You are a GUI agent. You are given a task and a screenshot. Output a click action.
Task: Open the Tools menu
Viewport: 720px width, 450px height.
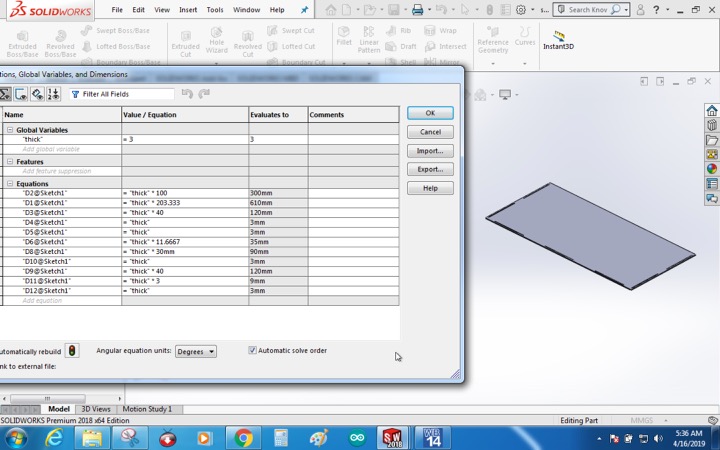coord(214,10)
